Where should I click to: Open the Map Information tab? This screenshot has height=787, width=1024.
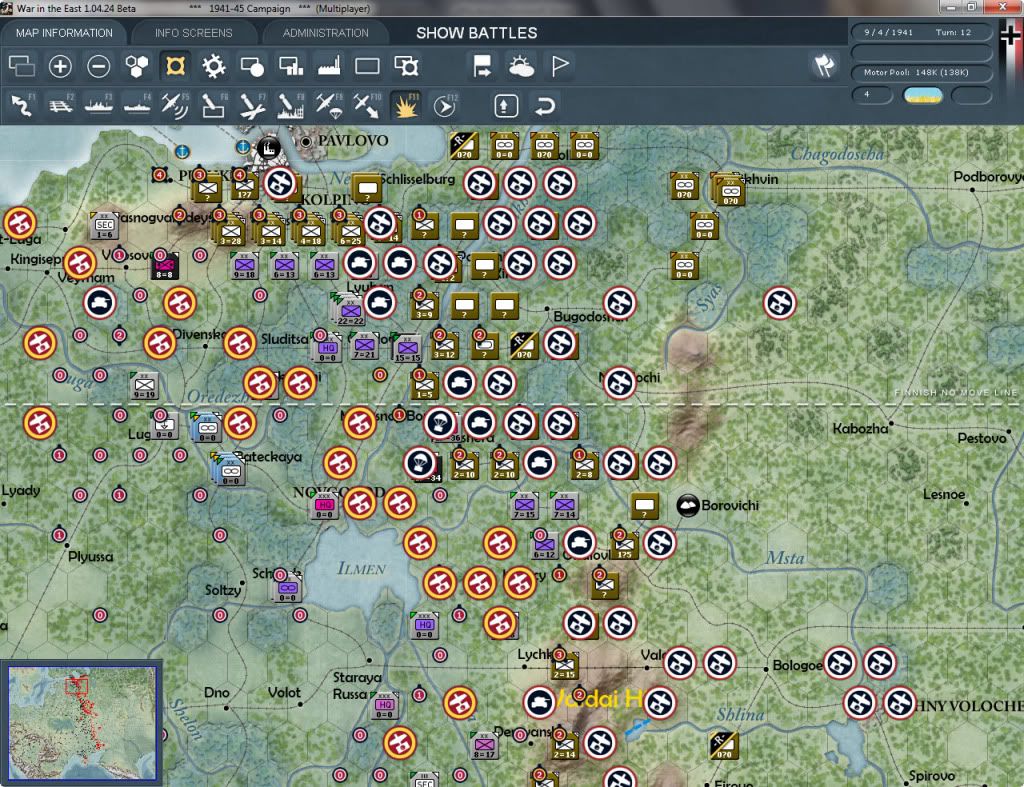click(64, 33)
